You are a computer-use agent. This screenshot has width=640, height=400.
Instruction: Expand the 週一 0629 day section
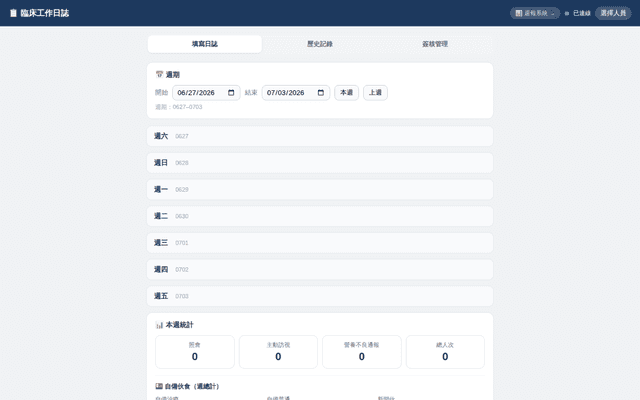click(x=320, y=189)
